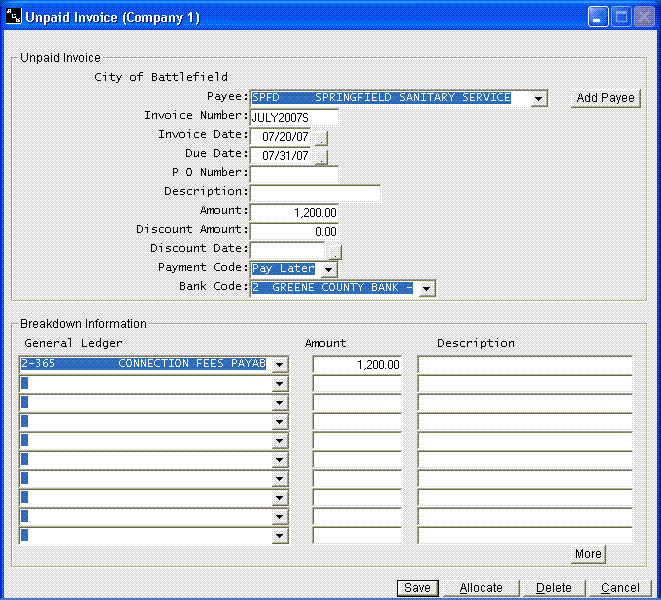Cancel the unpaid invoice entry
This screenshot has width=661, height=600.
(620, 588)
